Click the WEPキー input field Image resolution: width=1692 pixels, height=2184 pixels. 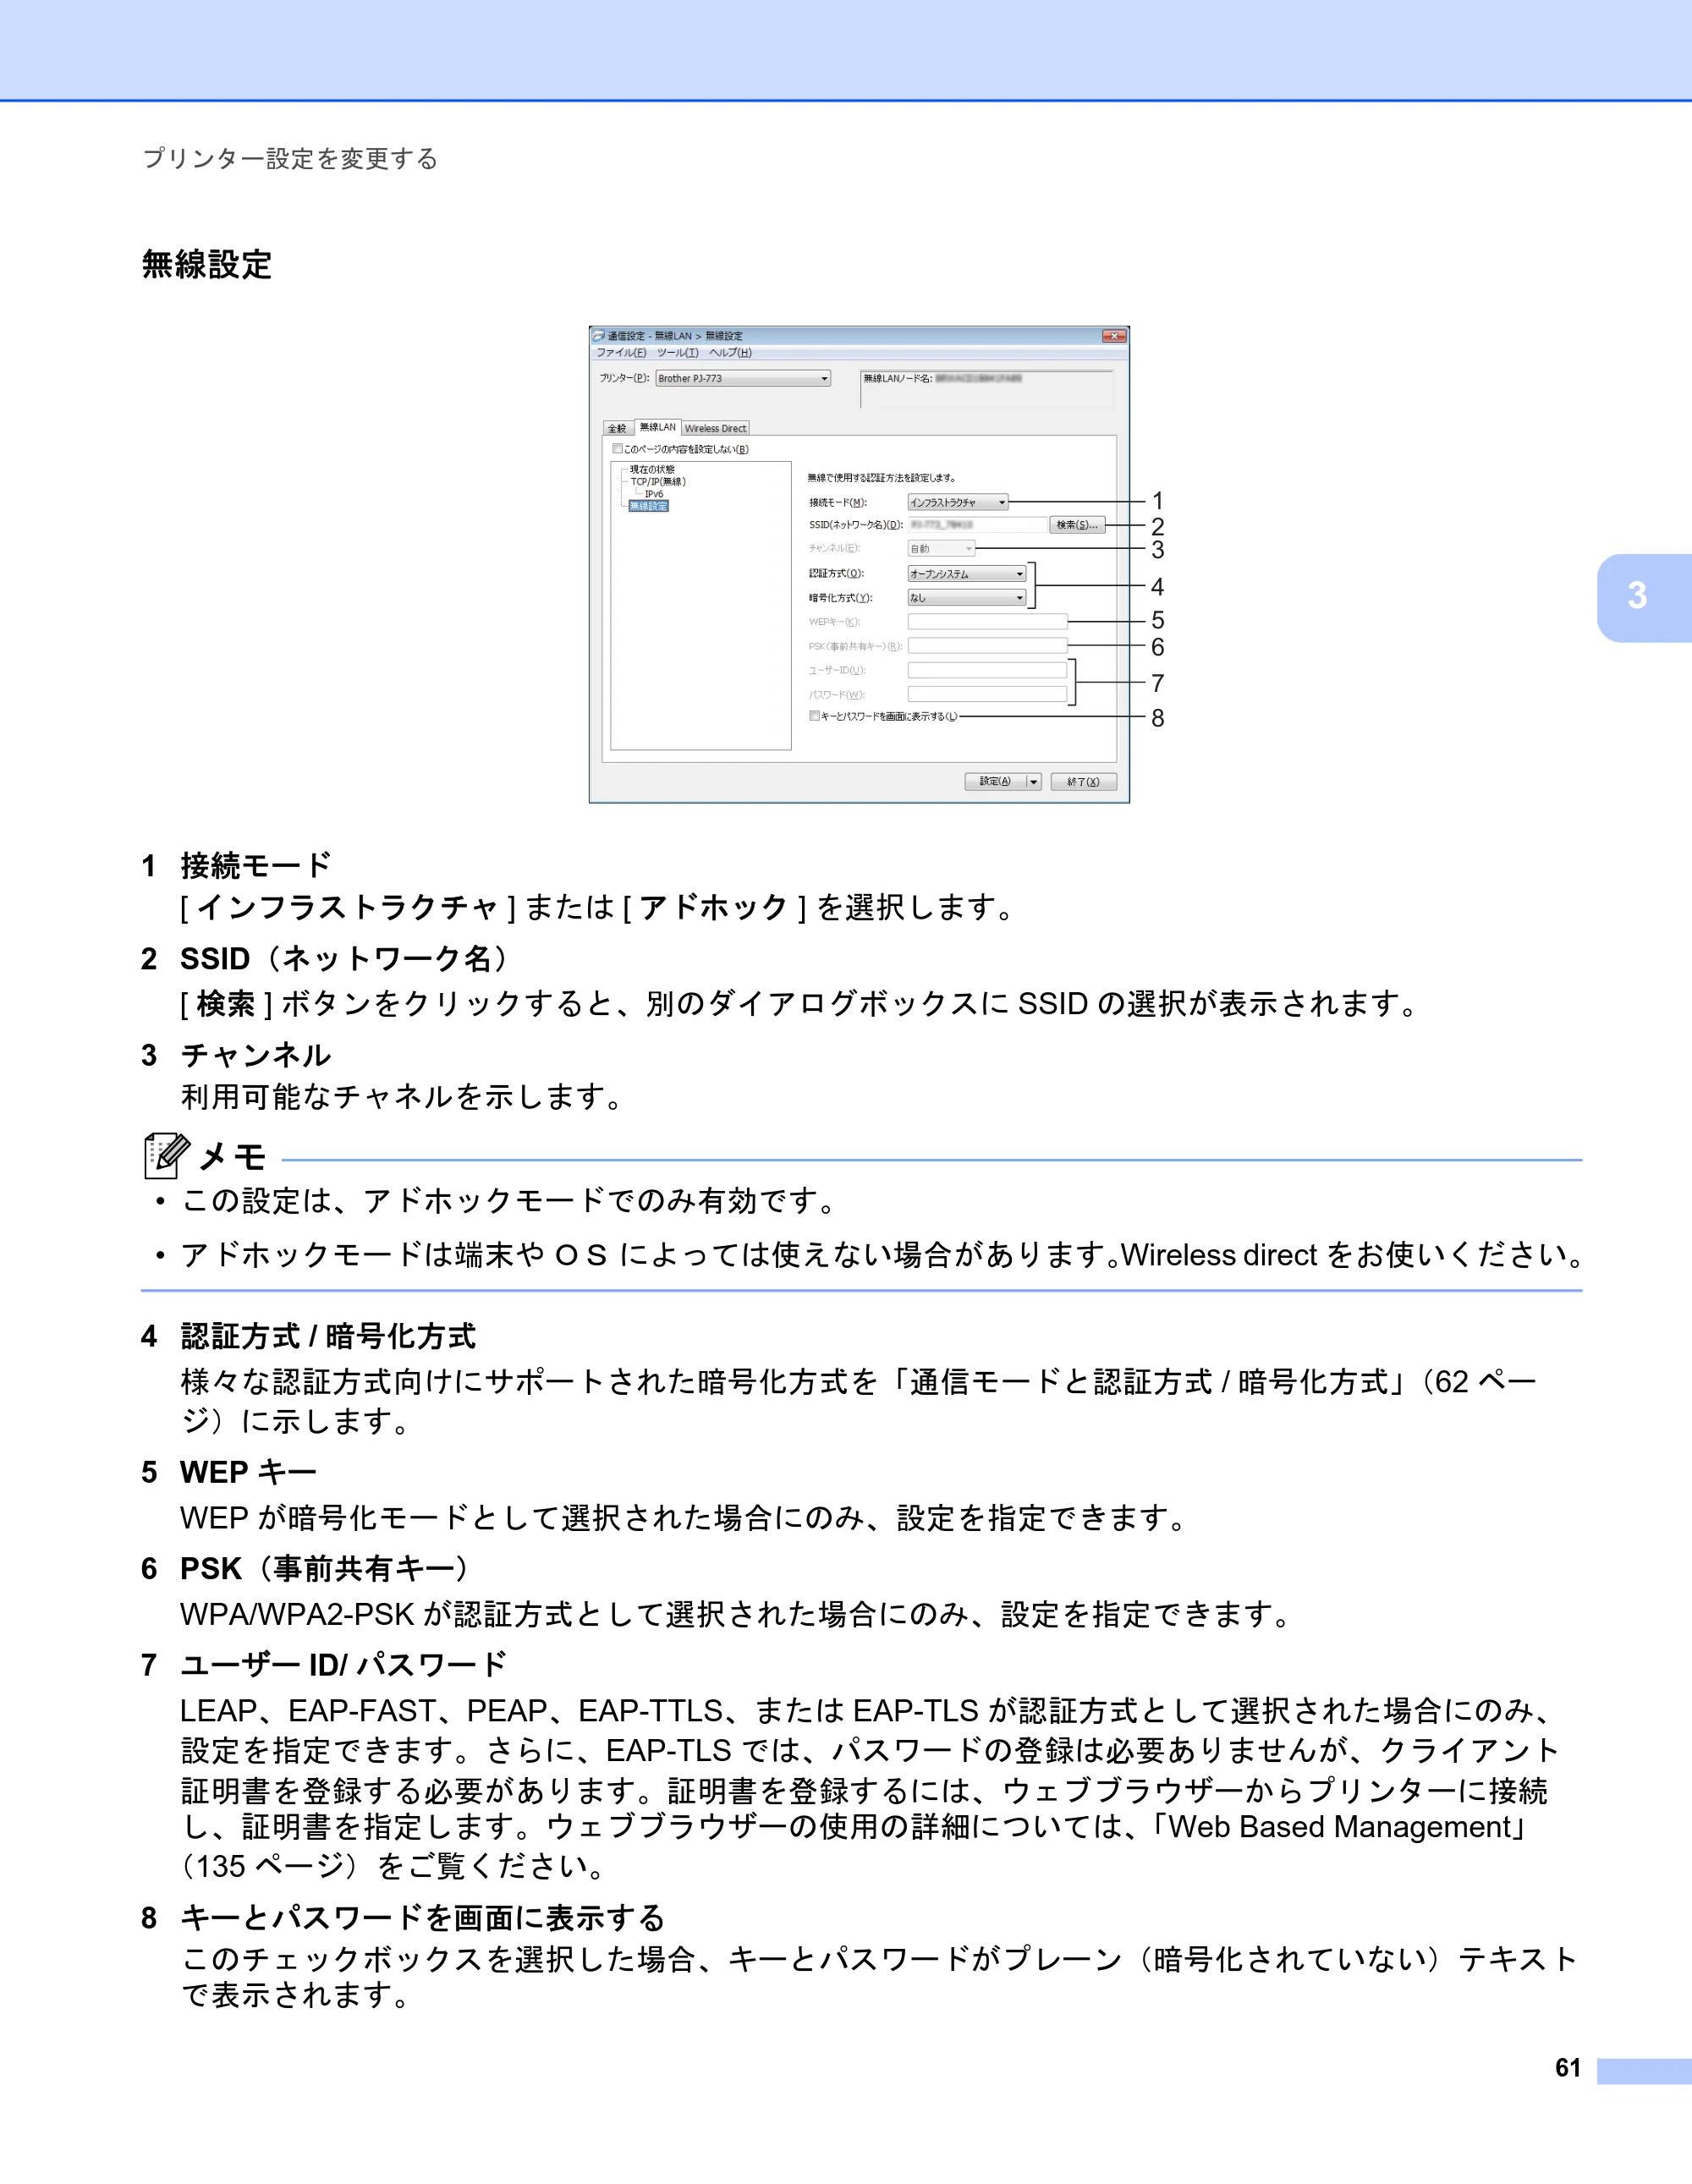coord(987,622)
